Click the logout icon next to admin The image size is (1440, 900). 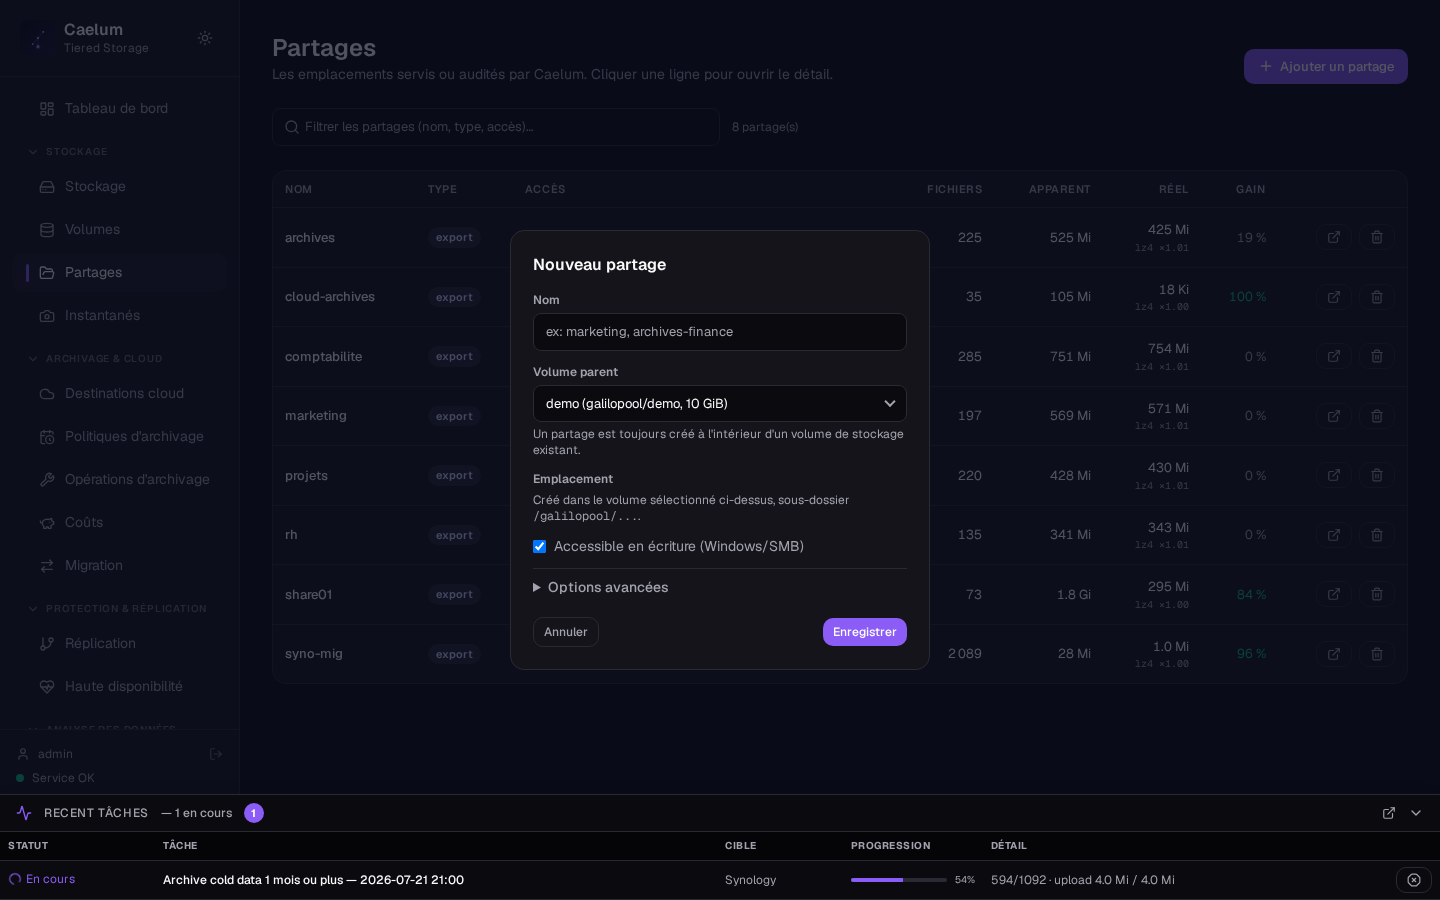pyautogui.click(x=216, y=754)
